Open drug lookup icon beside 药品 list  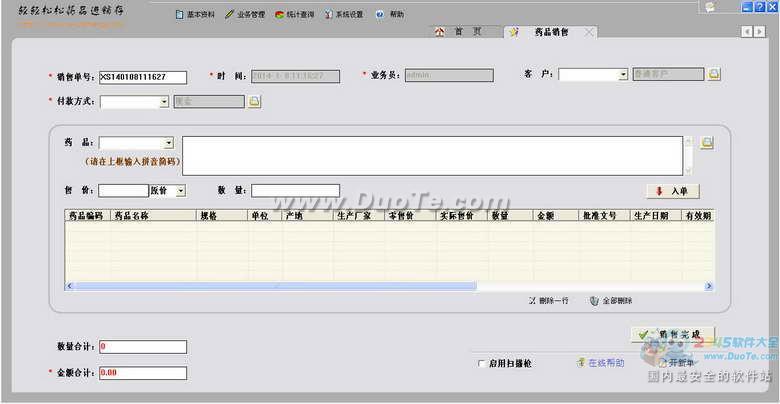coord(707,143)
